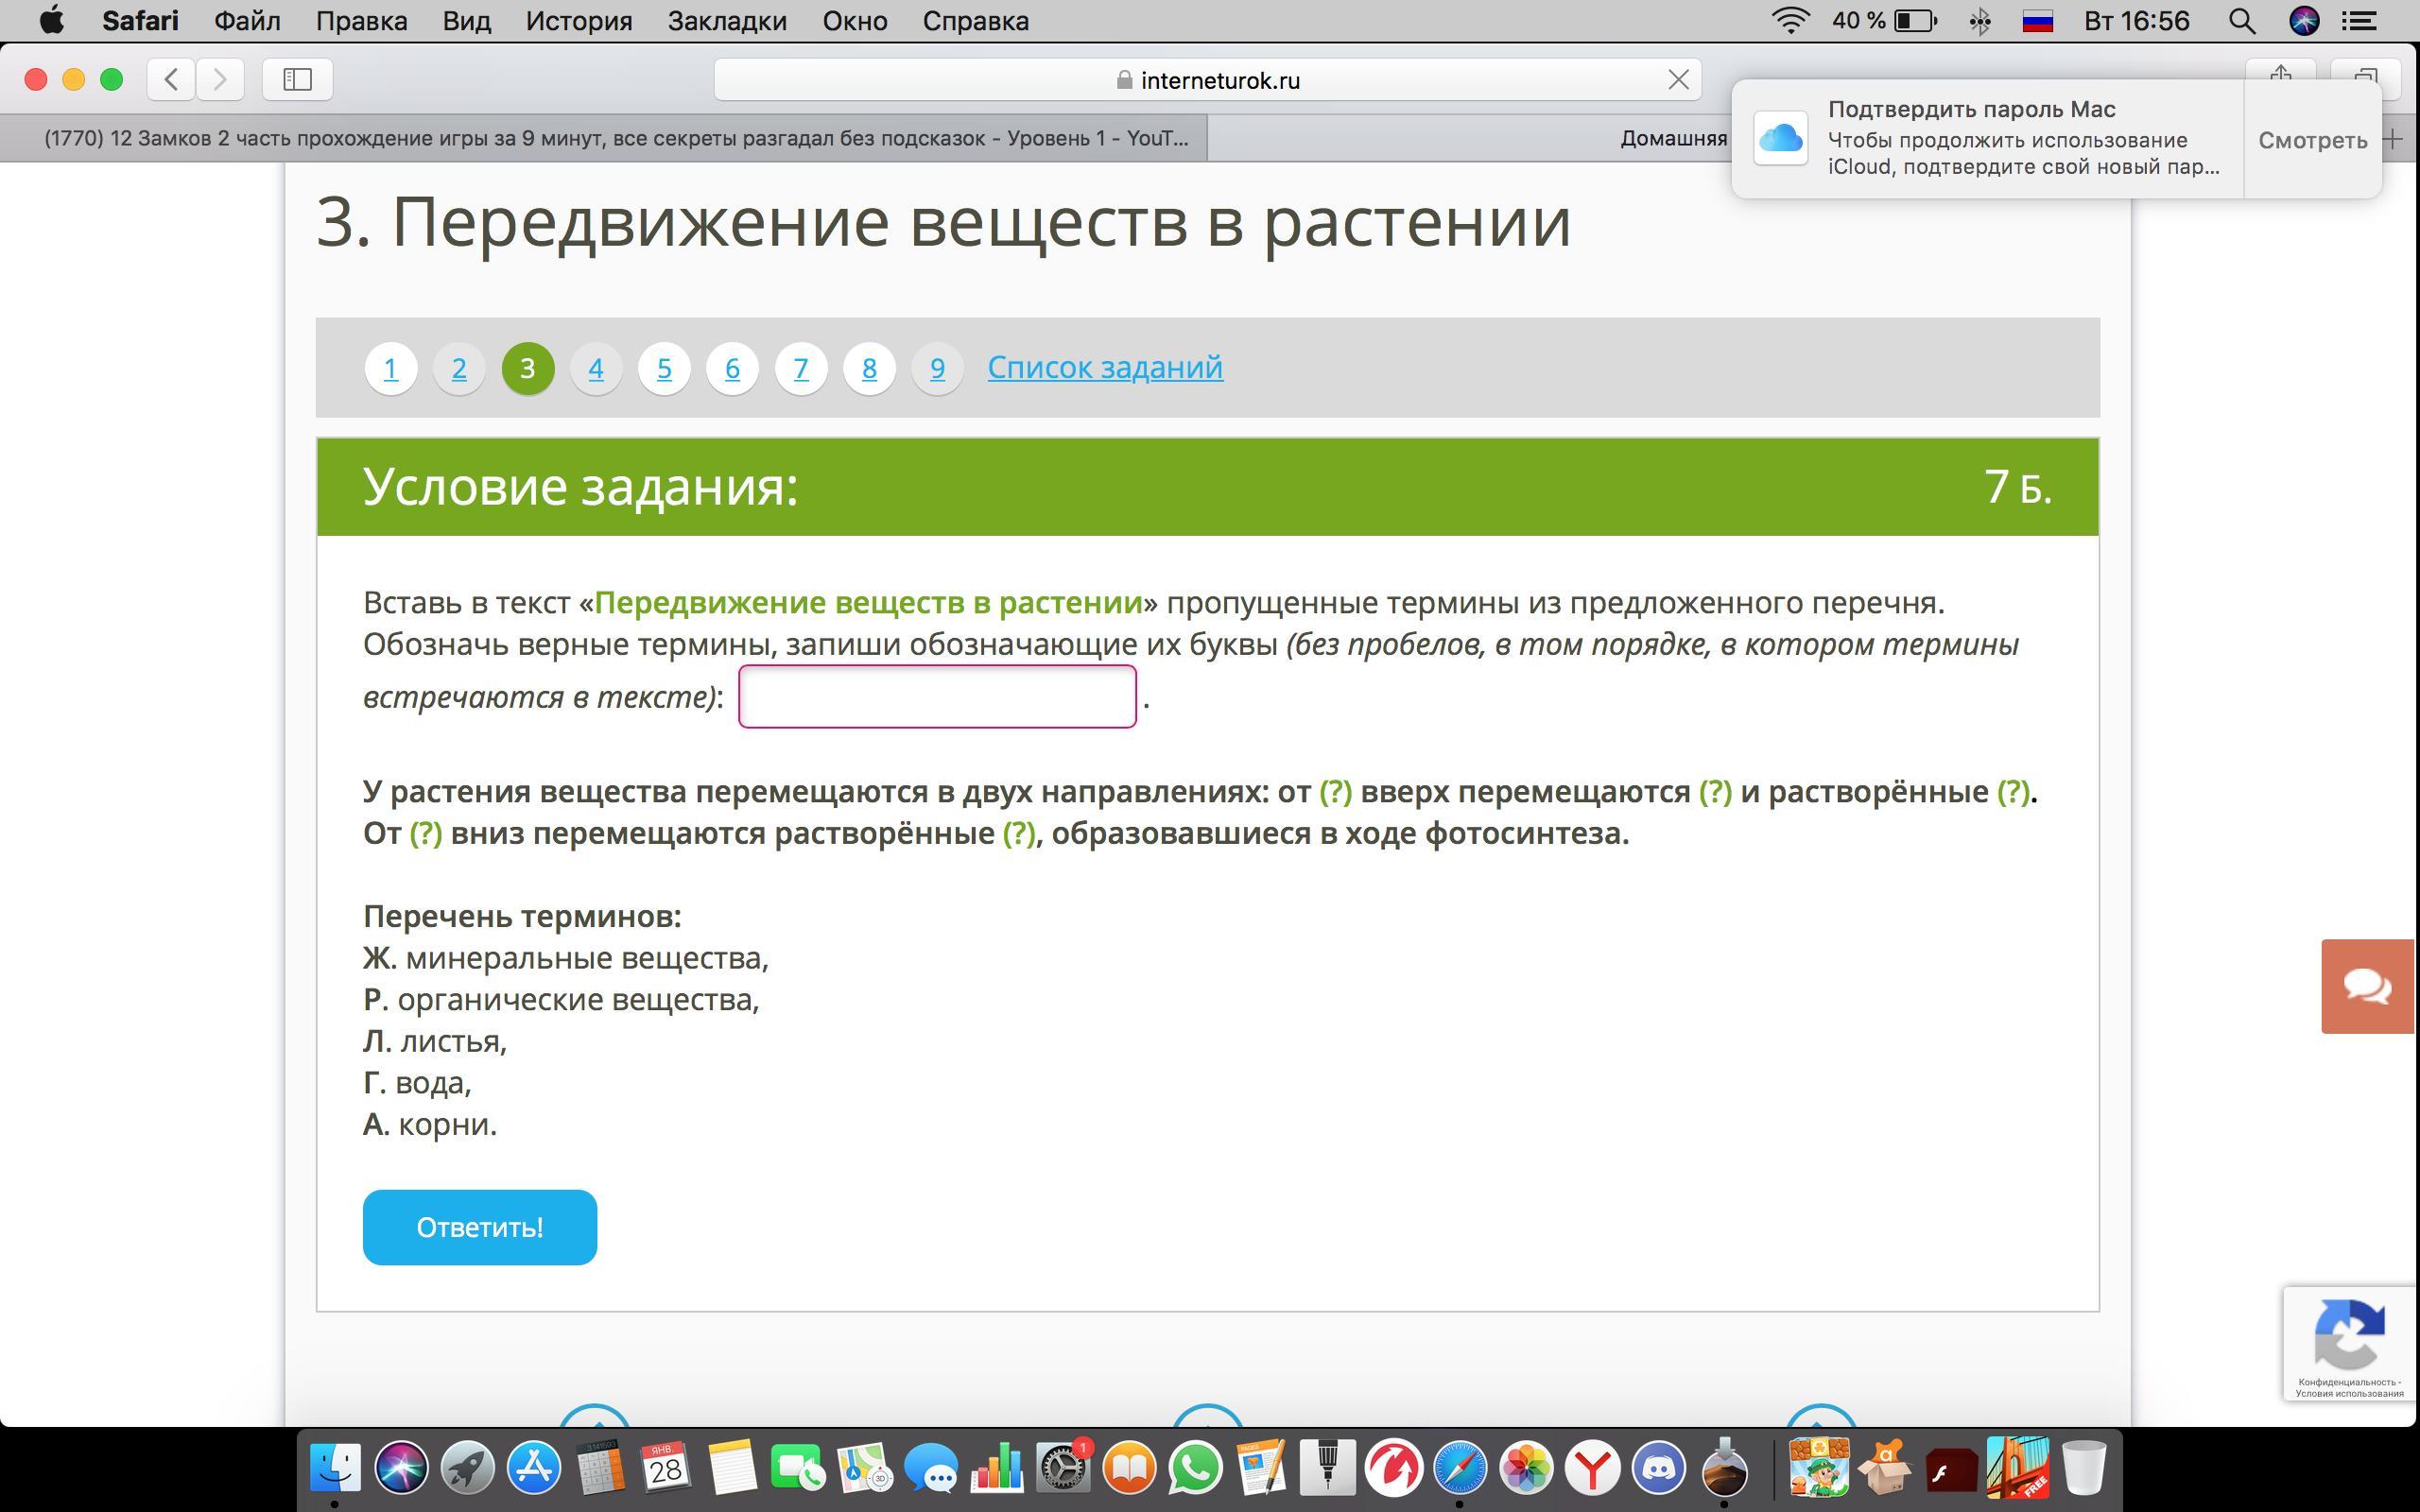
Task: Open WhatsApp from the Dock
Action: 1195,1468
